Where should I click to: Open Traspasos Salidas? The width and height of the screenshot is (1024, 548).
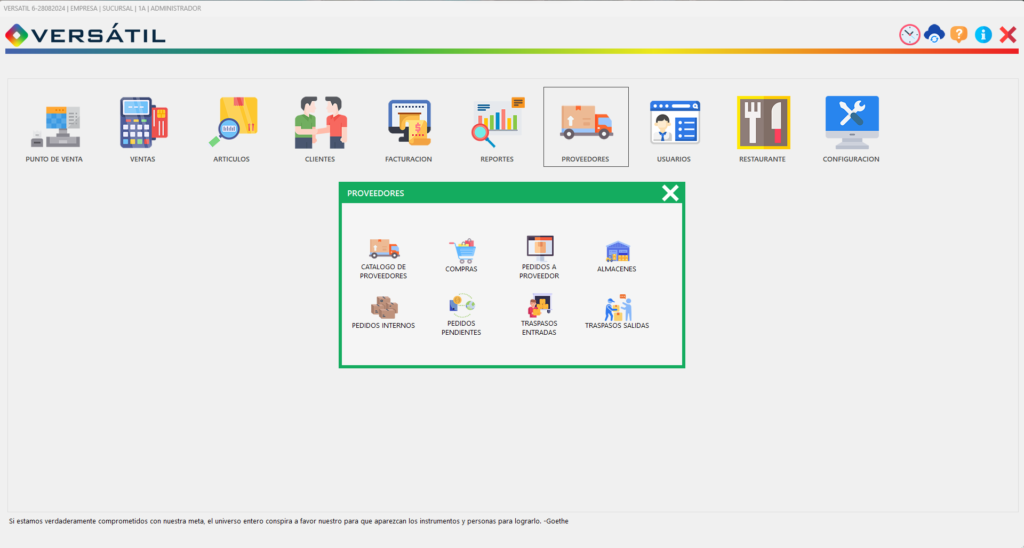pyautogui.click(x=617, y=312)
